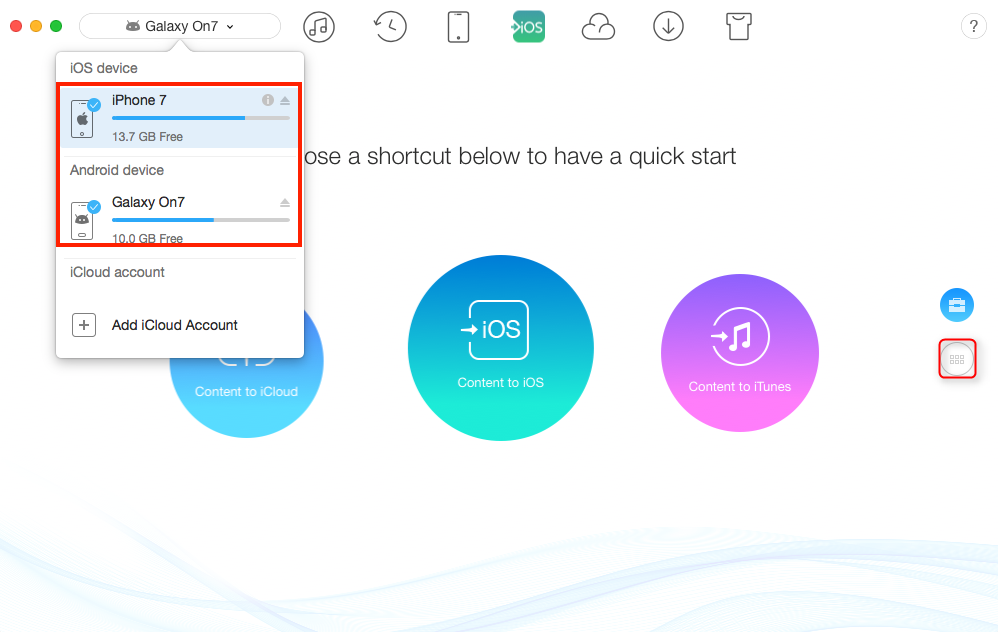
Task: Select the Galaxy On7 device entry
Action: [179, 218]
